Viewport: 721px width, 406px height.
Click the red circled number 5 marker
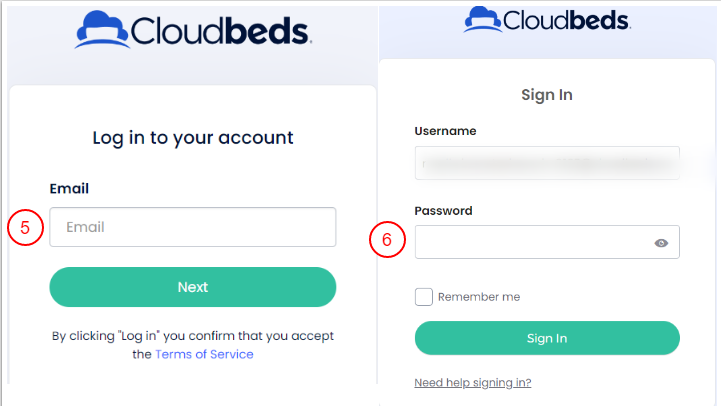pos(25,227)
